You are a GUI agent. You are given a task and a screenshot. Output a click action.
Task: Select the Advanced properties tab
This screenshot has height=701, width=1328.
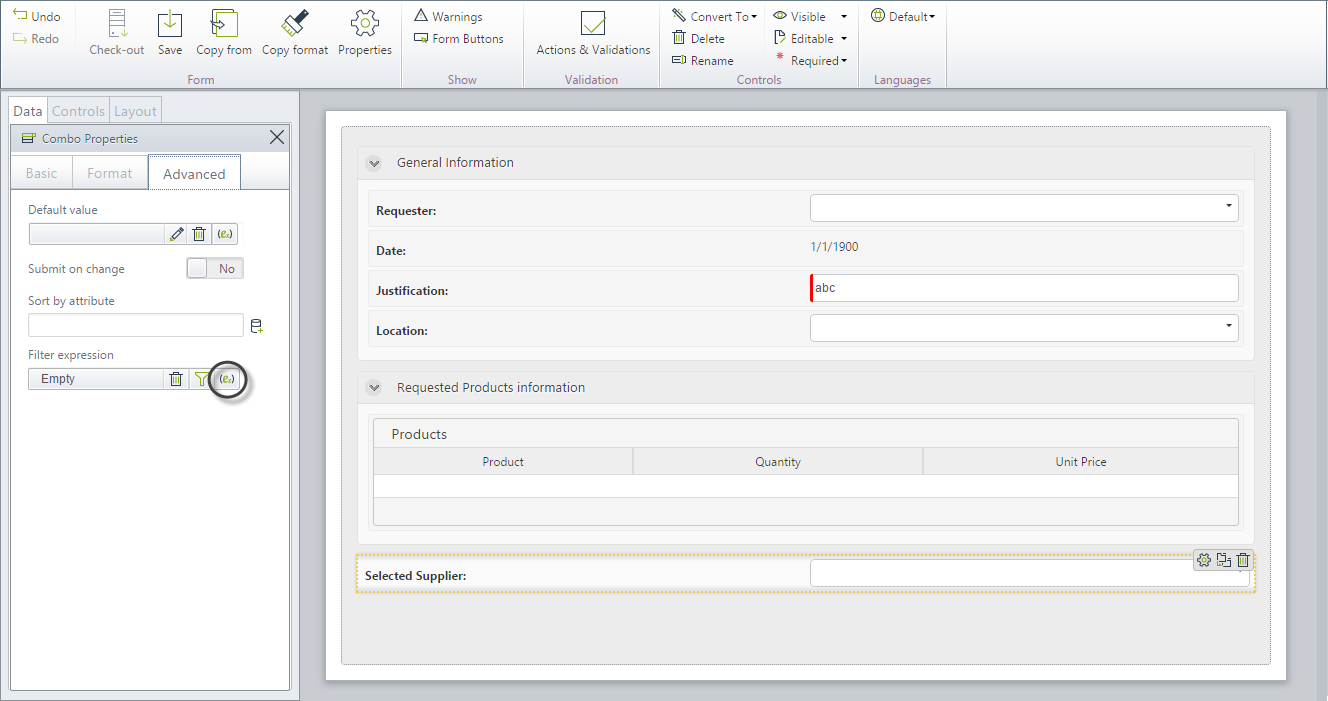click(x=194, y=173)
